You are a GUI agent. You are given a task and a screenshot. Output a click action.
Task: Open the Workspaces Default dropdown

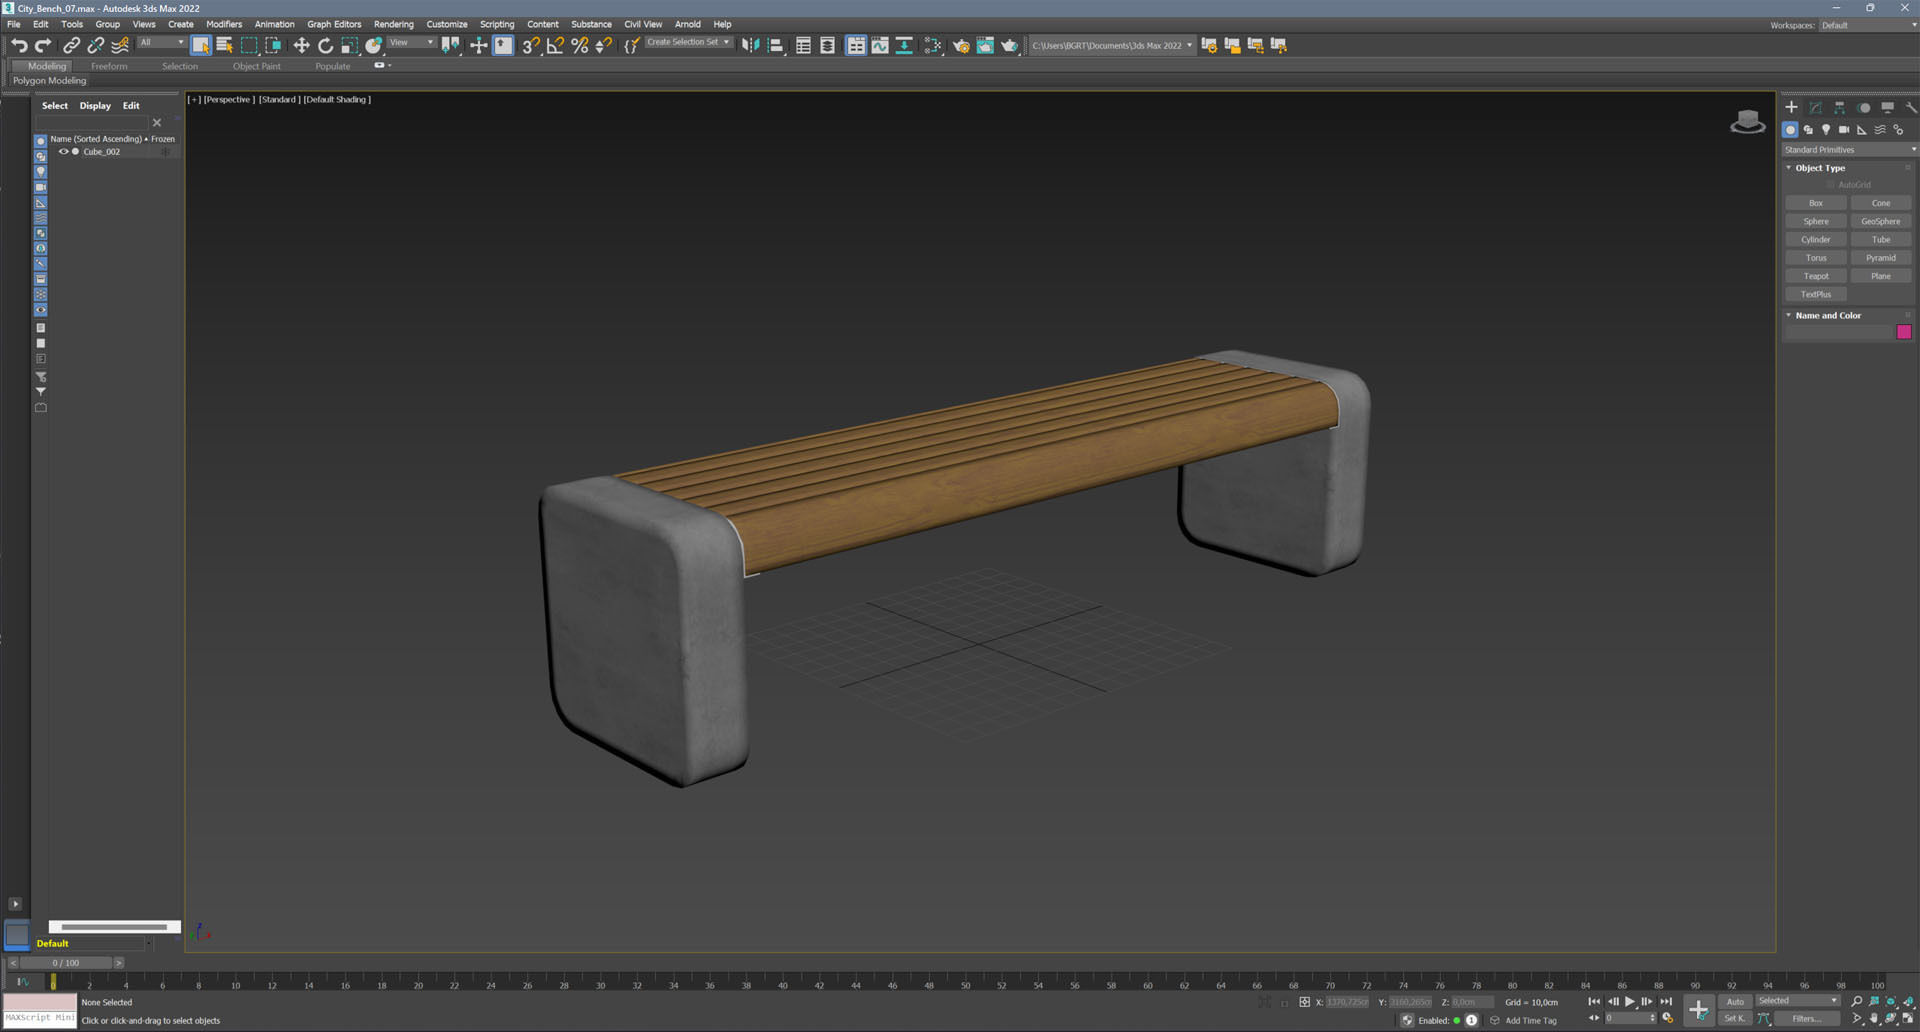[x=1868, y=25]
